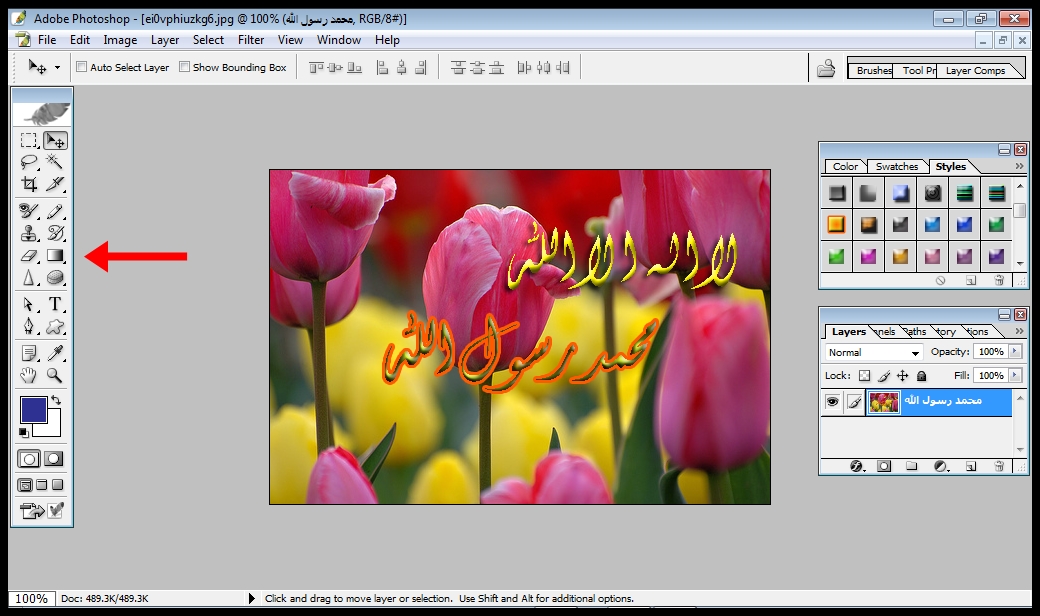Viewport: 1040px width, 616px height.
Task: Delete layer using Layers panel trash icon
Action: tap(998, 466)
